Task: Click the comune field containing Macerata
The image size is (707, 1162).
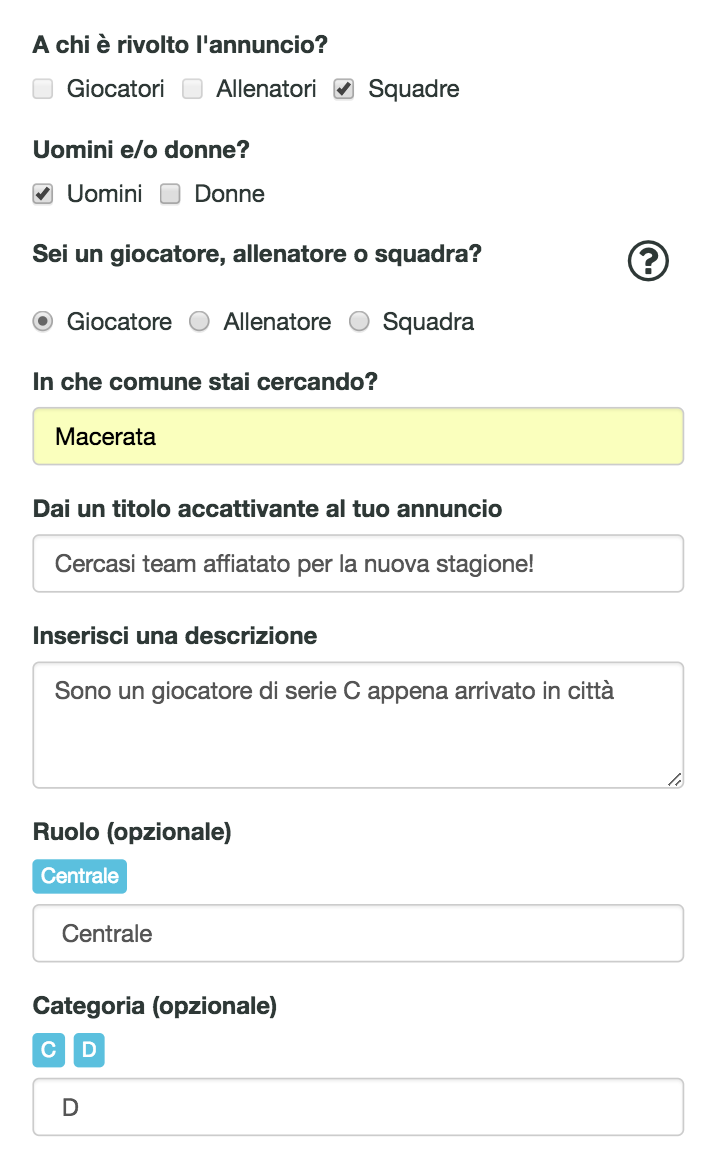Action: tap(358, 436)
